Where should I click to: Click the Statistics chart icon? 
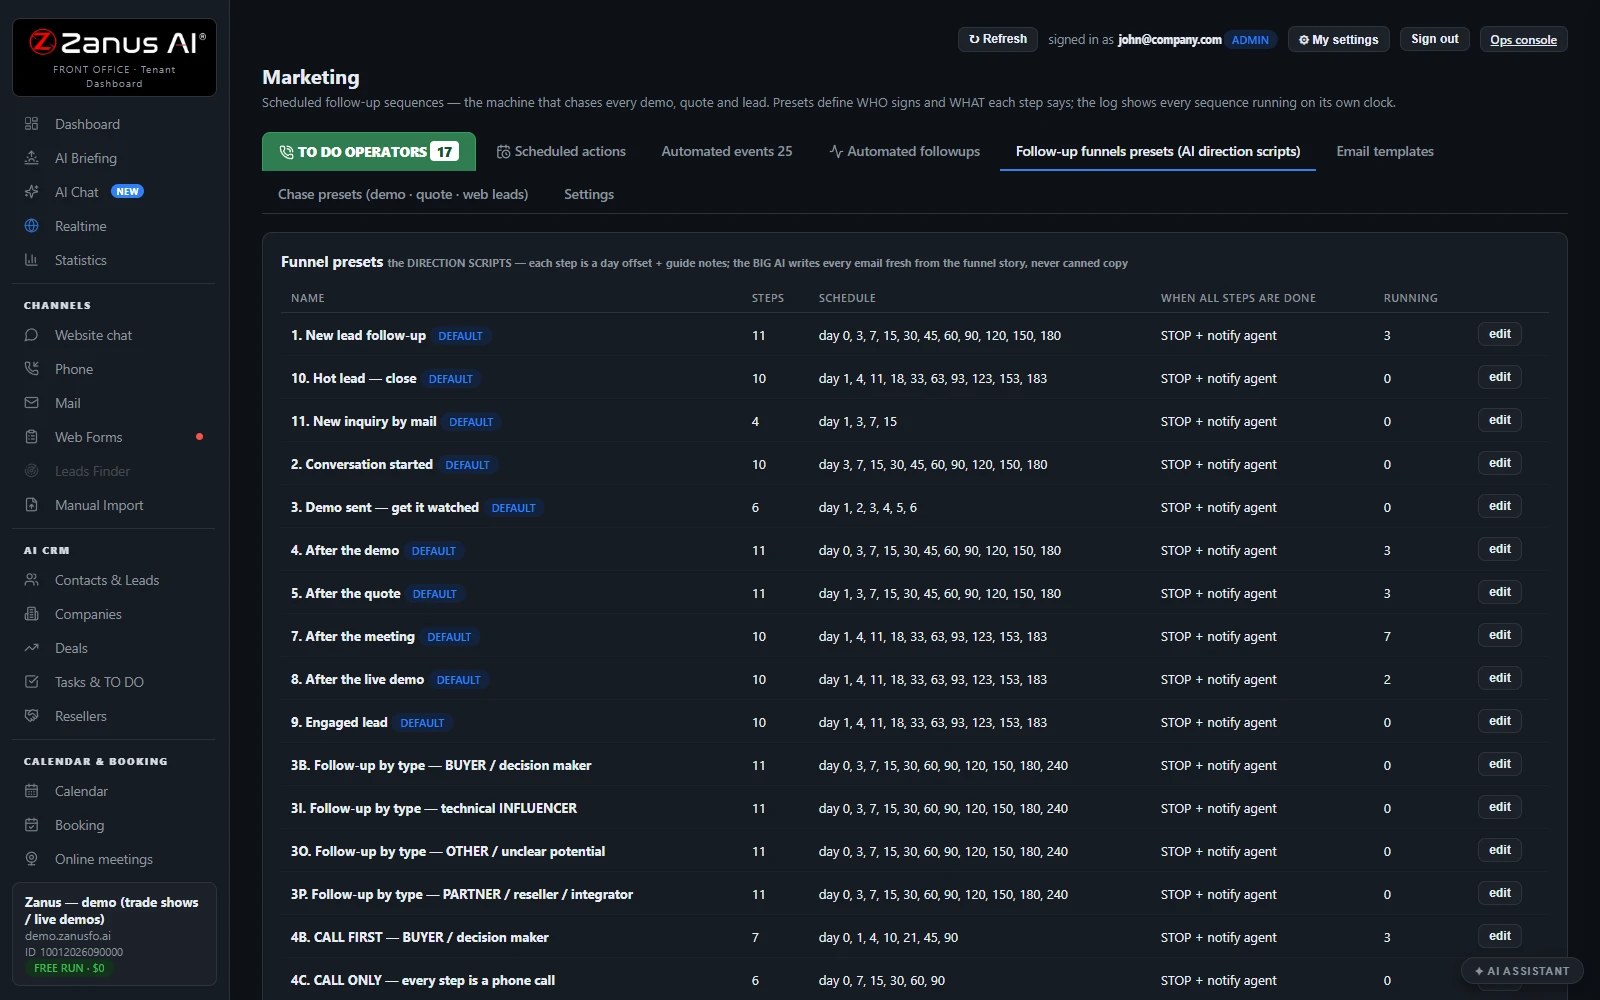(x=31, y=260)
